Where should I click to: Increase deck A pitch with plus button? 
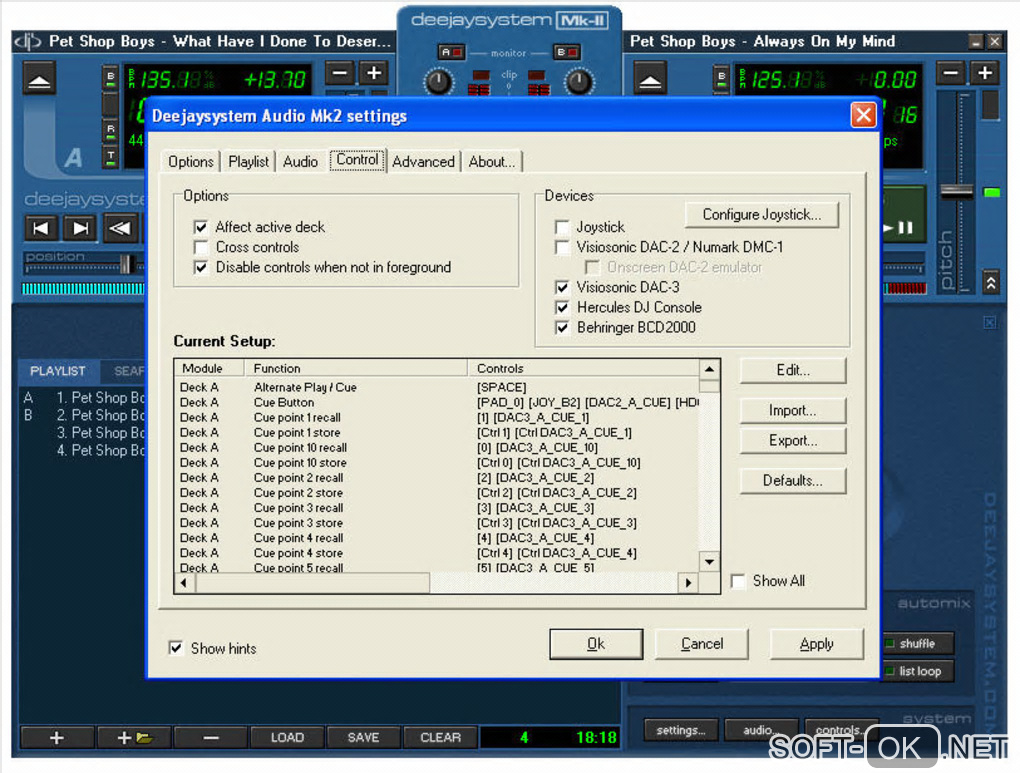pyautogui.click(x=374, y=73)
